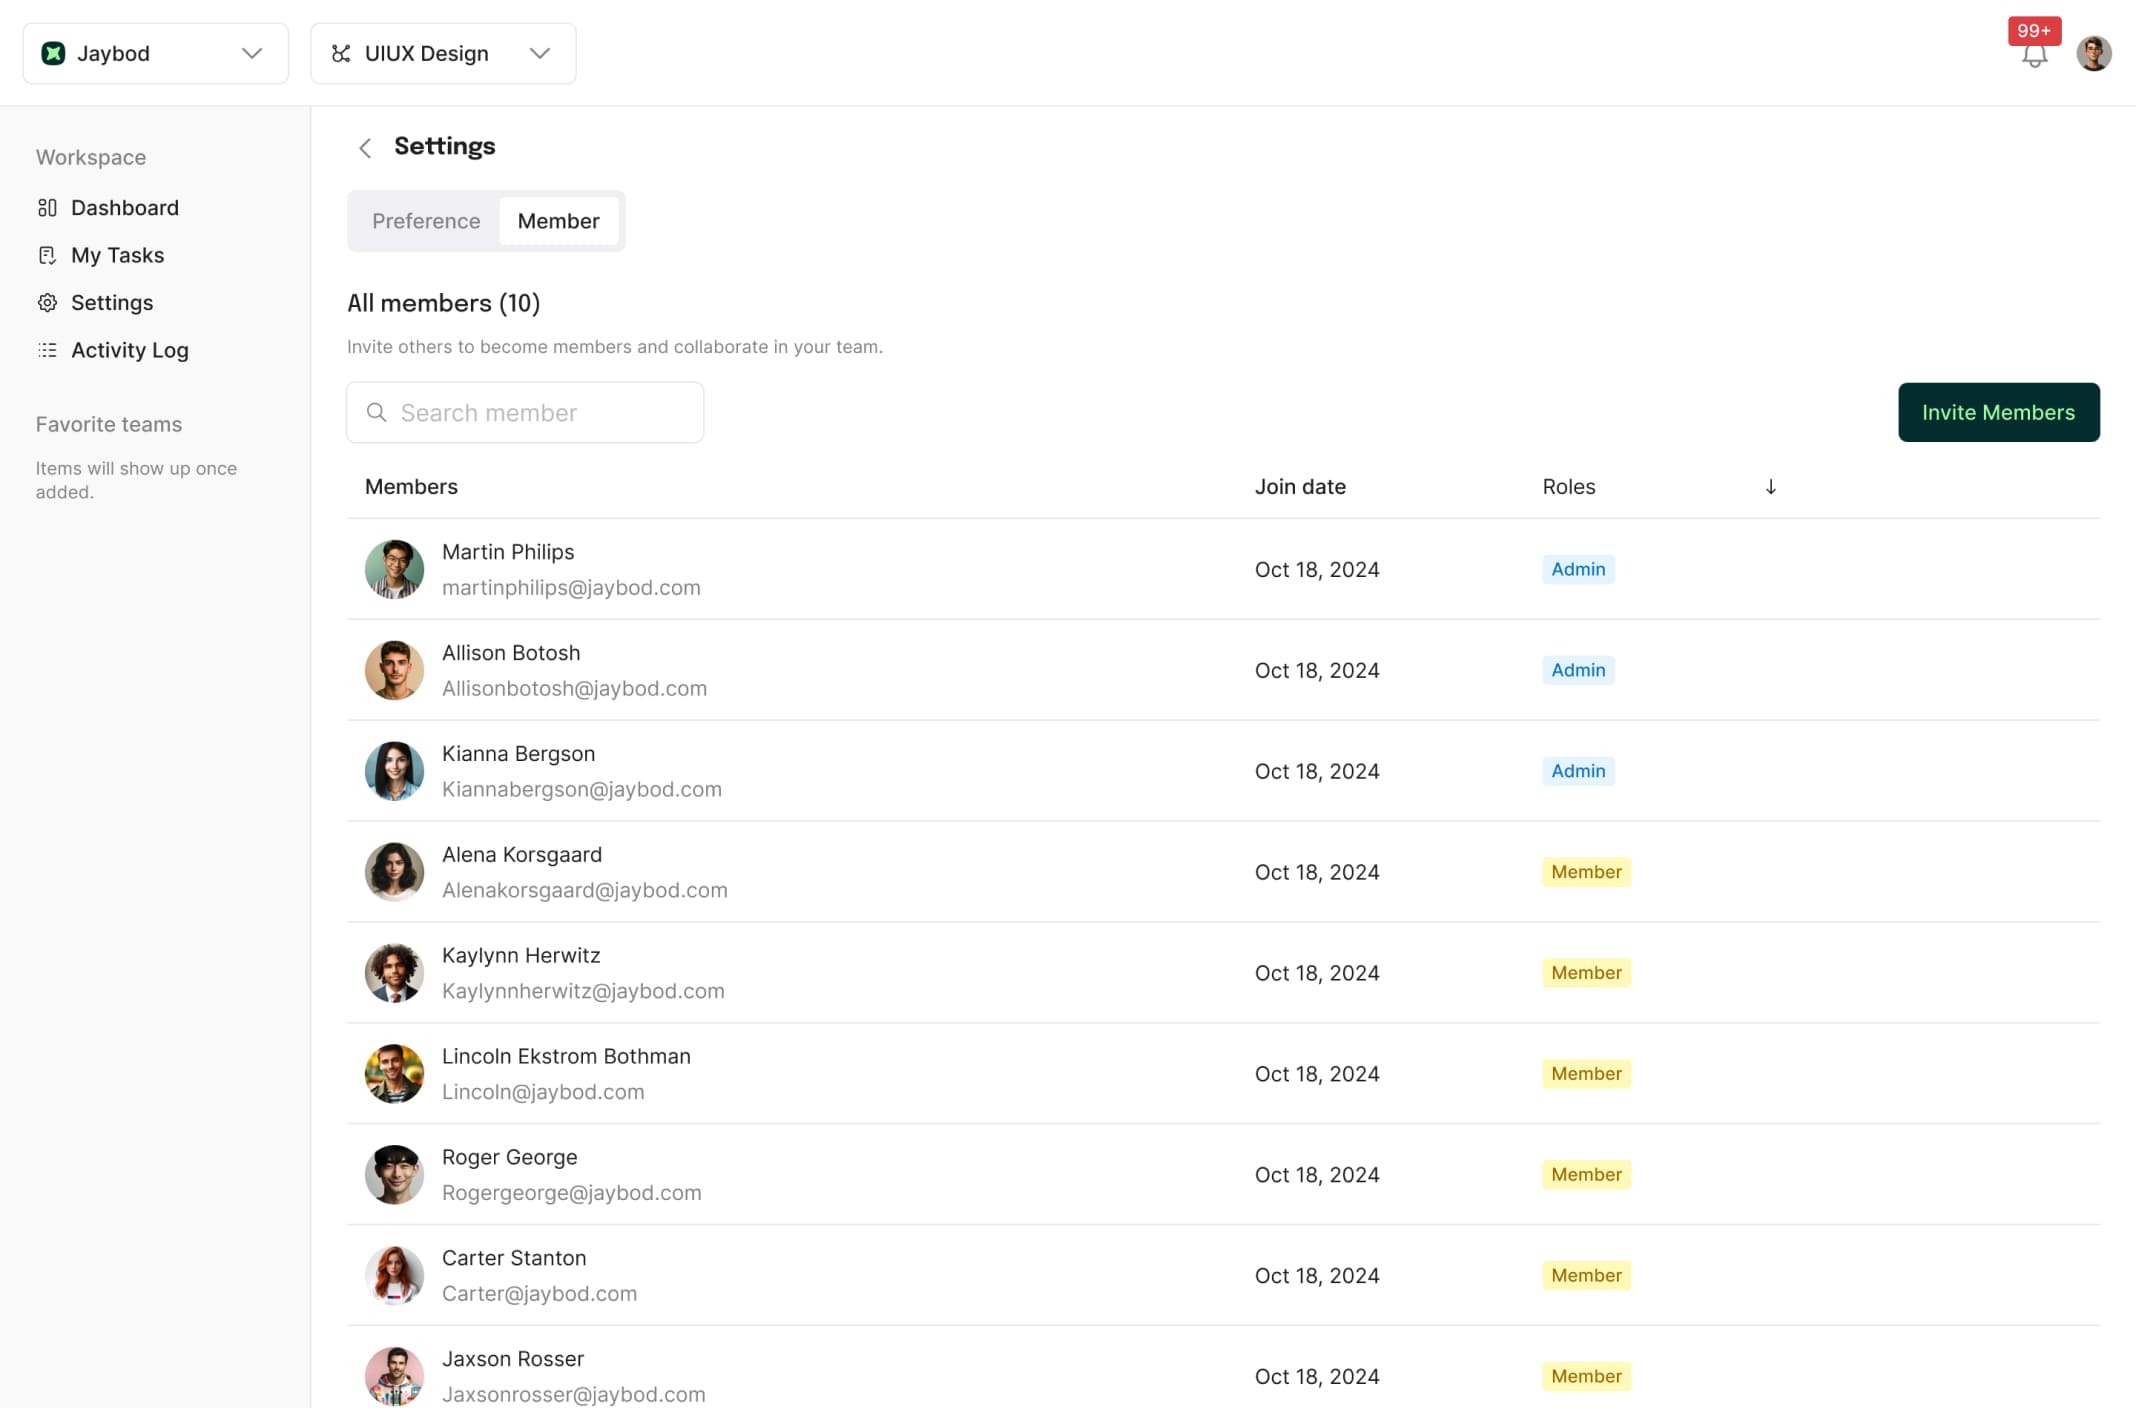Switch to the Preference tab
Screen dimensions: 2136x1408
426,221
